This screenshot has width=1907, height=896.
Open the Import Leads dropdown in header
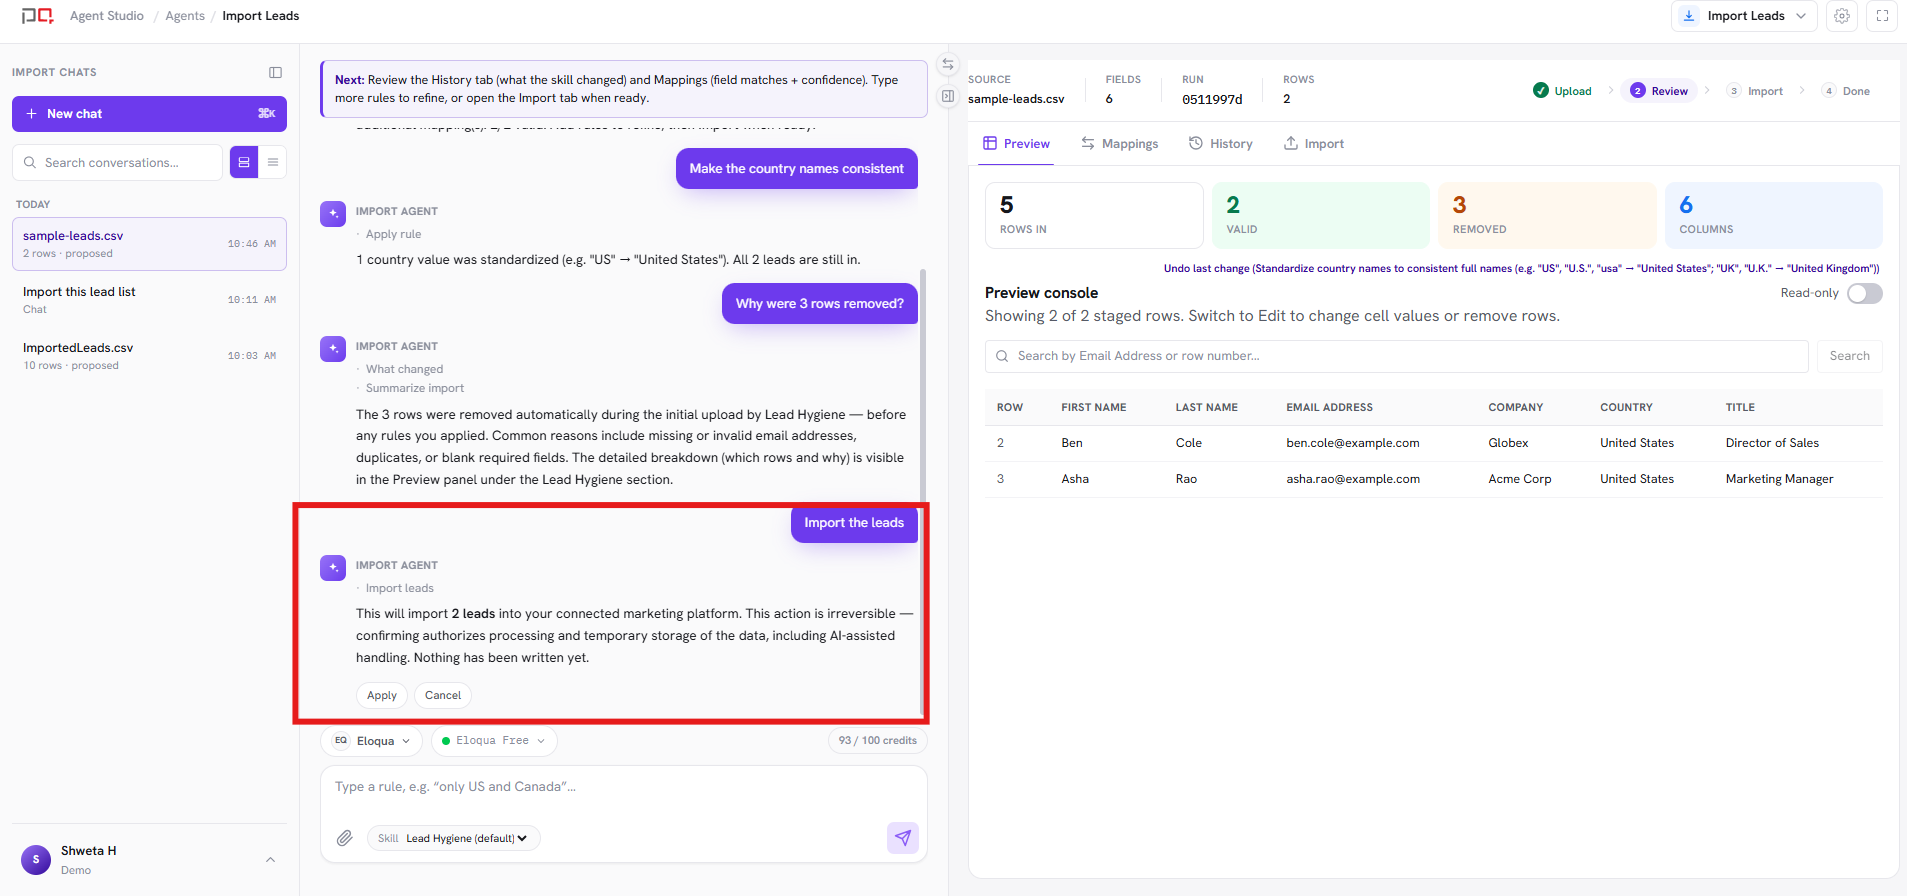coord(1744,16)
